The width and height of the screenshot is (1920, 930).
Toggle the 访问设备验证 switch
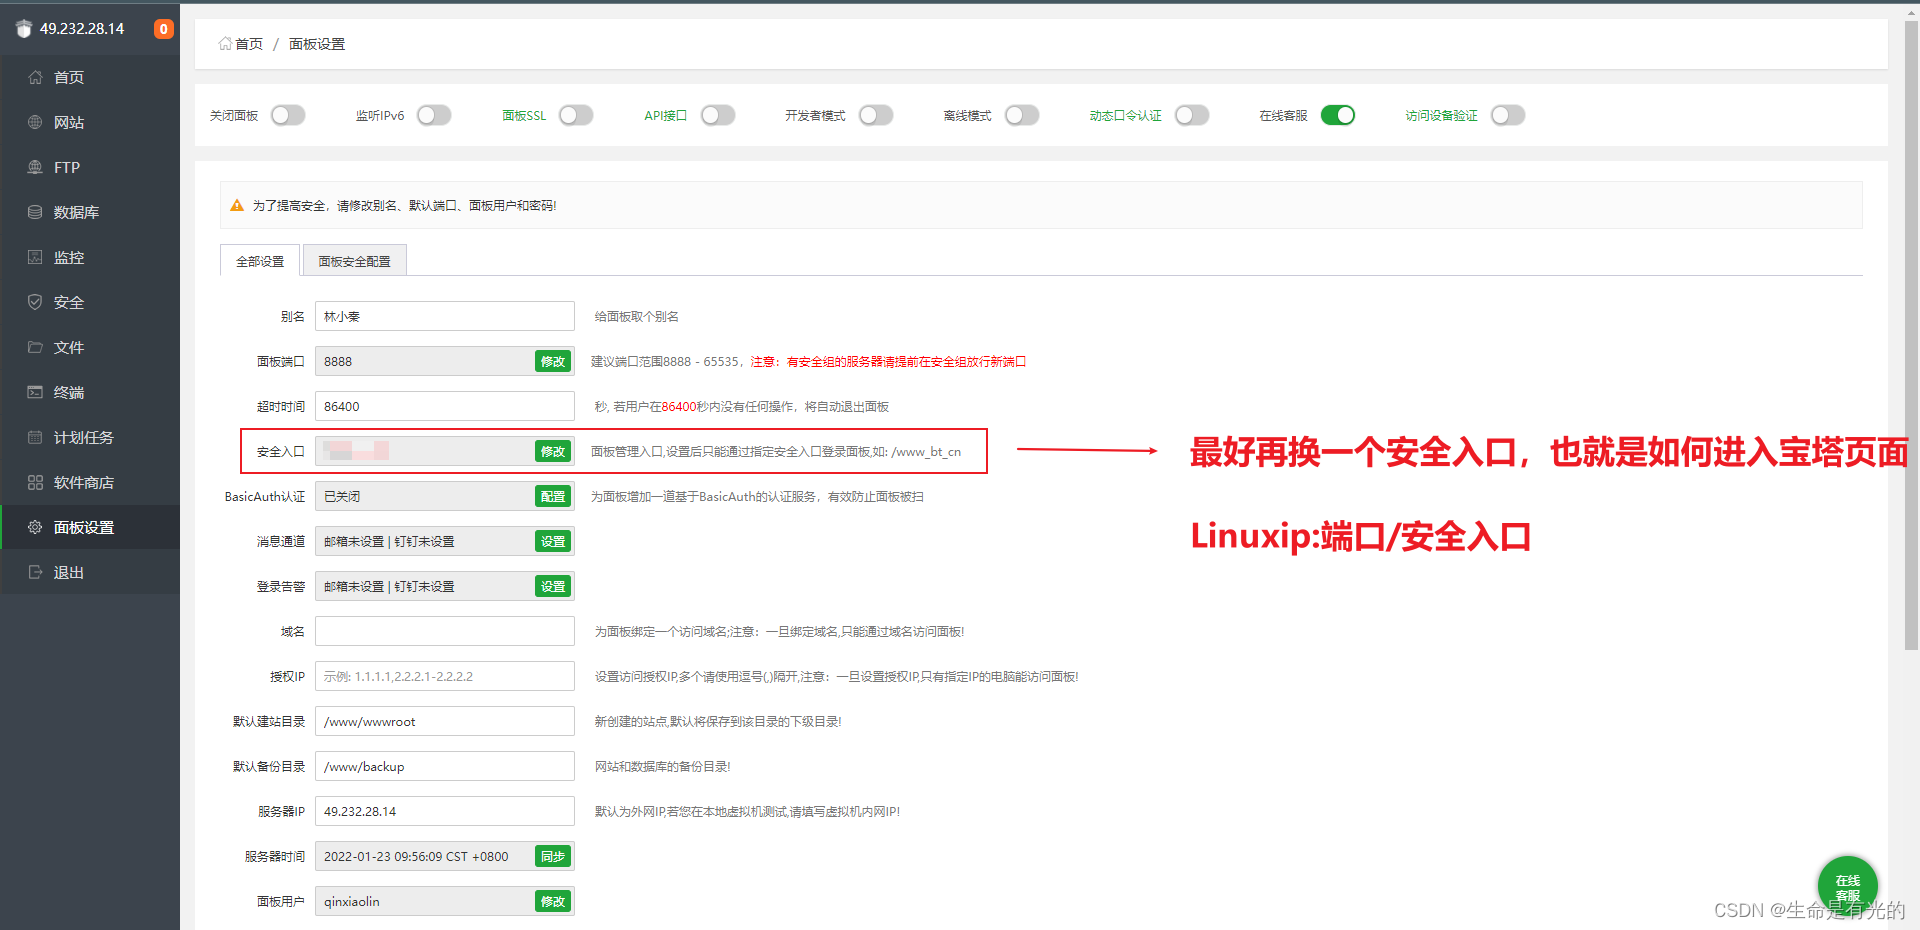pyautogui.click(x=1508, y=115)
